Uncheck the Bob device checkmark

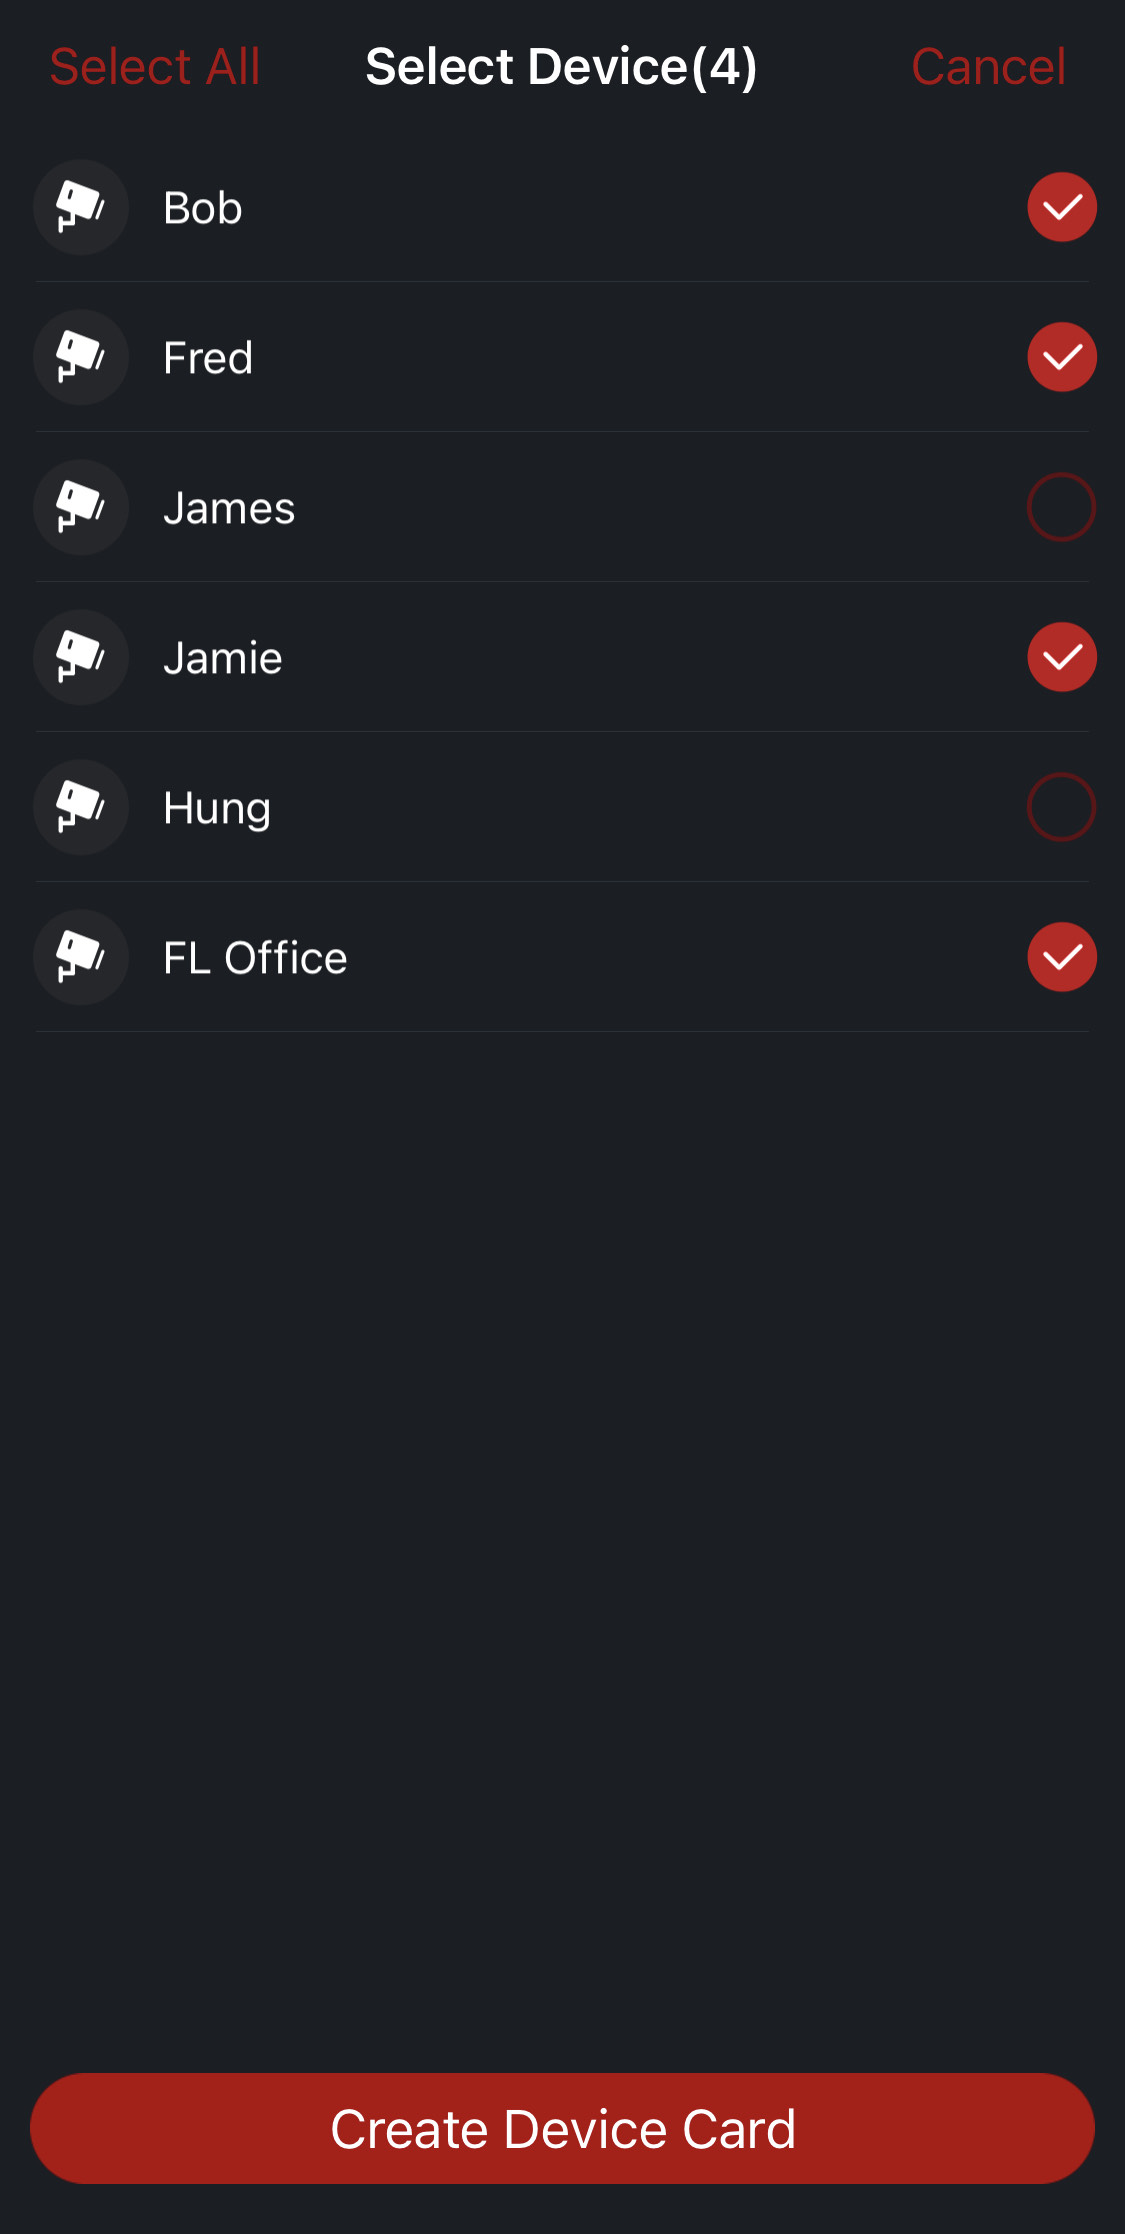tap(1062, 207)
